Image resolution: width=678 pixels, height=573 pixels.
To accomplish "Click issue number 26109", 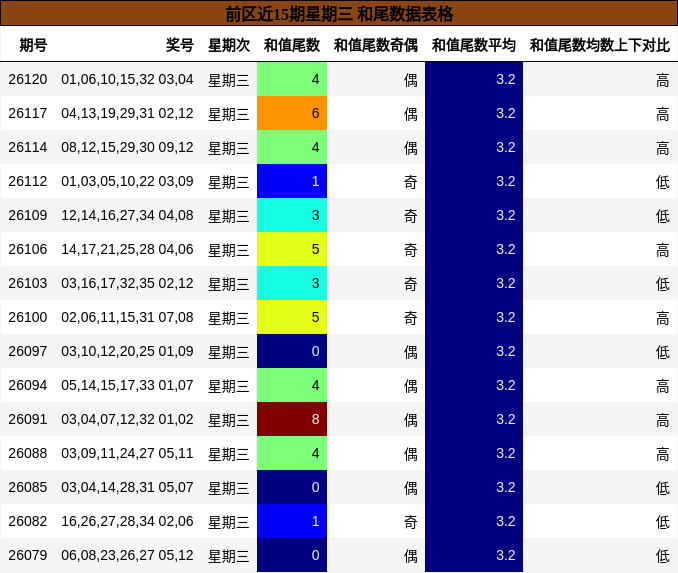I will pos(28,215).
